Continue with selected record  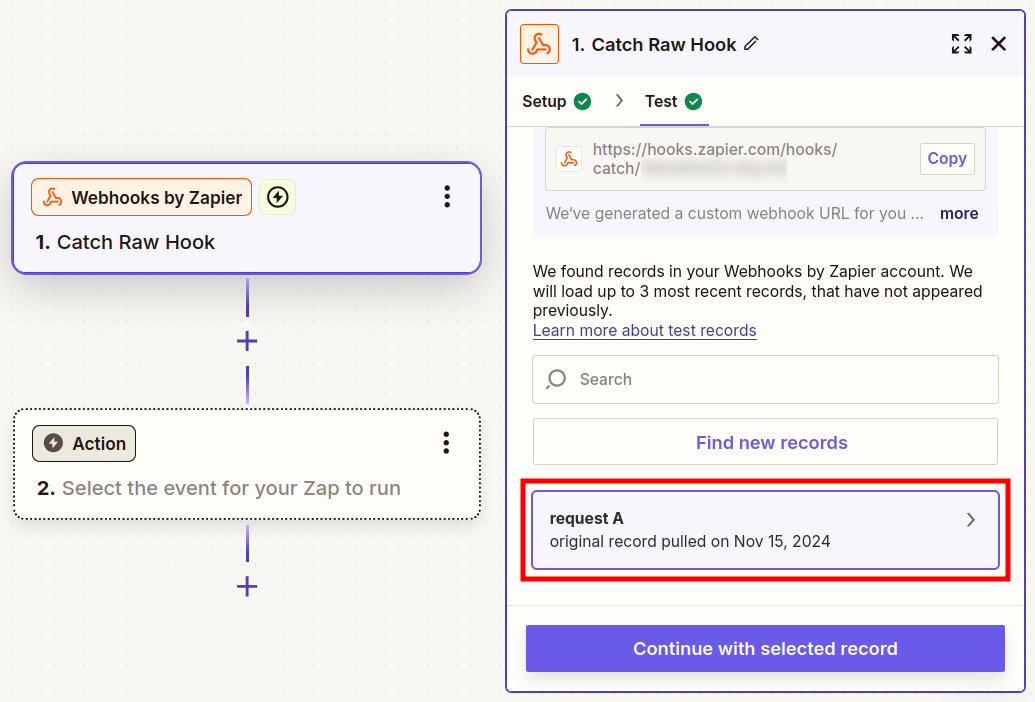(x=765, y=649)
